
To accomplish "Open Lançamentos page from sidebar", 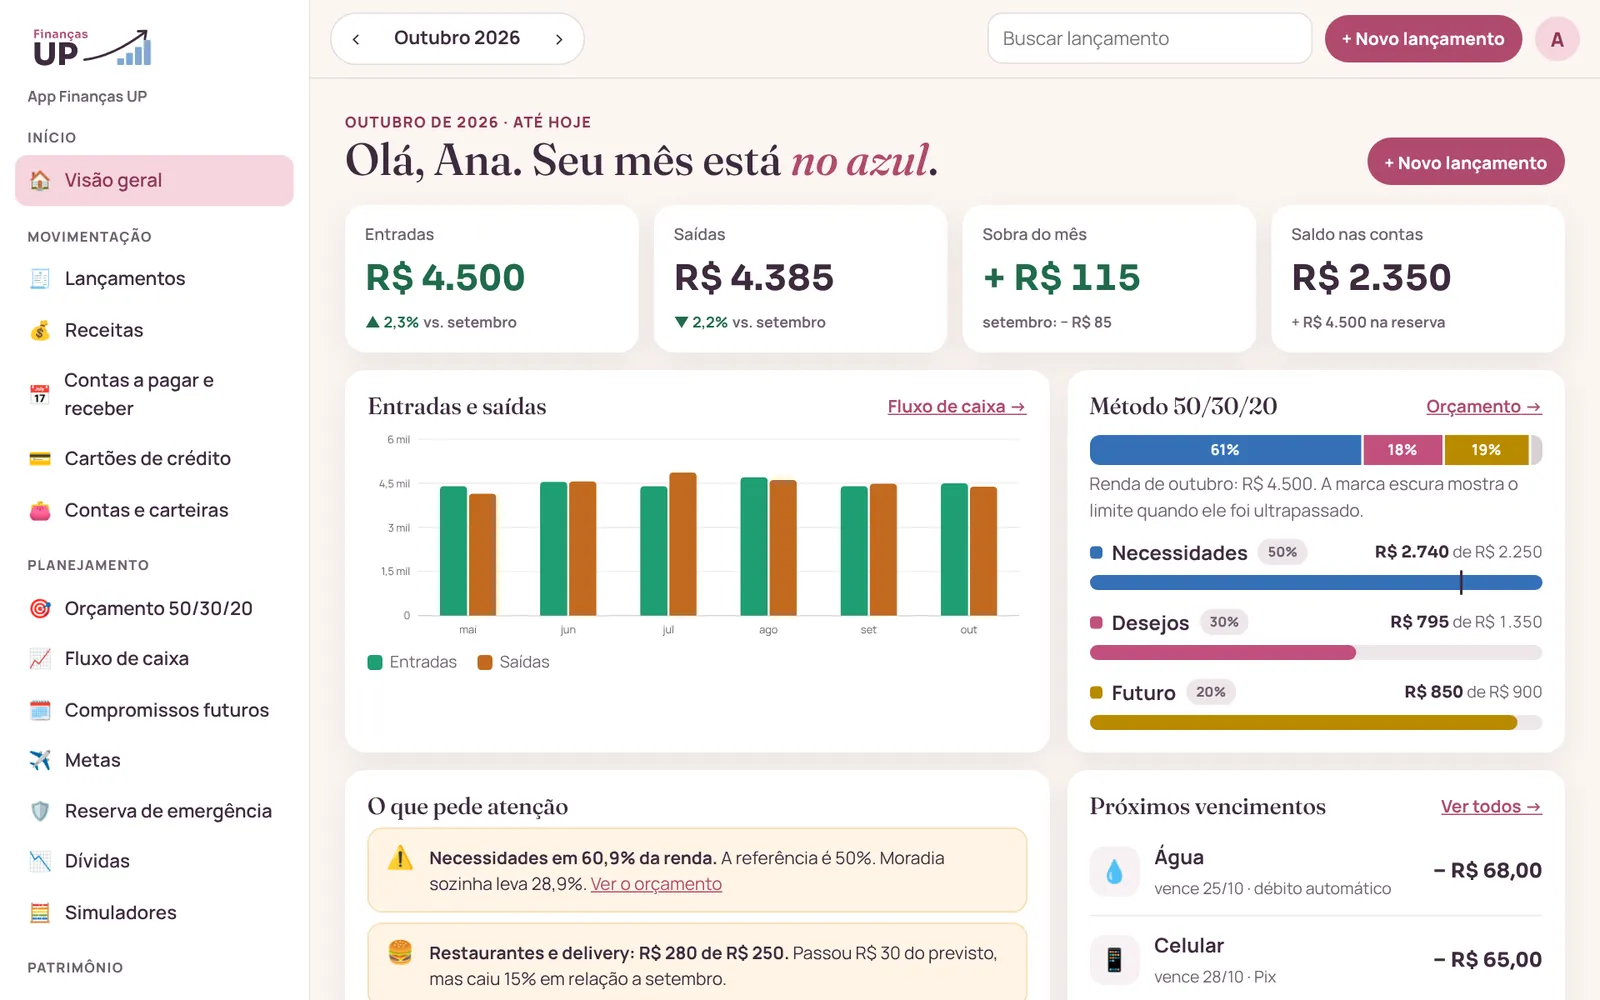I will [x=154, y=279].
